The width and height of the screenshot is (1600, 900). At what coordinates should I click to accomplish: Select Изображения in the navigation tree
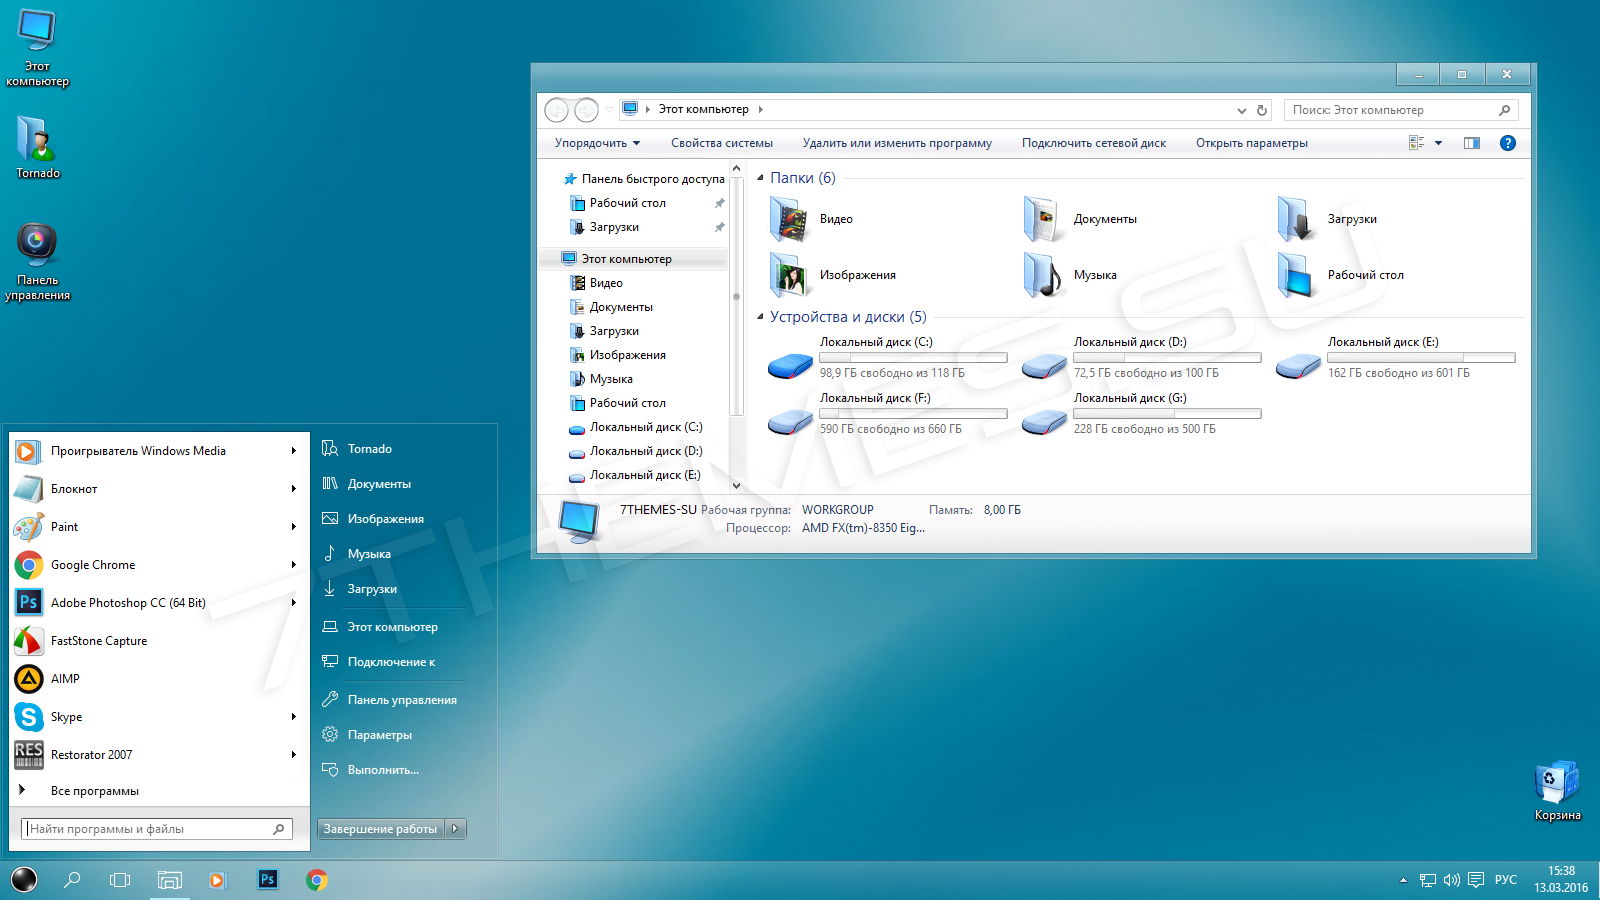coord(627,355)
